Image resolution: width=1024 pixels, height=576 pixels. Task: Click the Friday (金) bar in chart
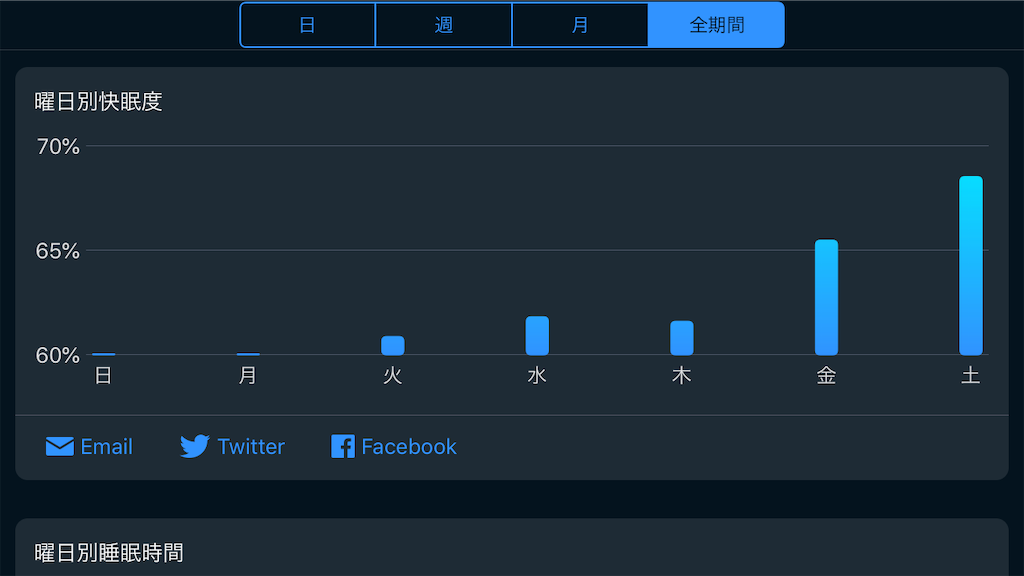click(x=826, y=297)
